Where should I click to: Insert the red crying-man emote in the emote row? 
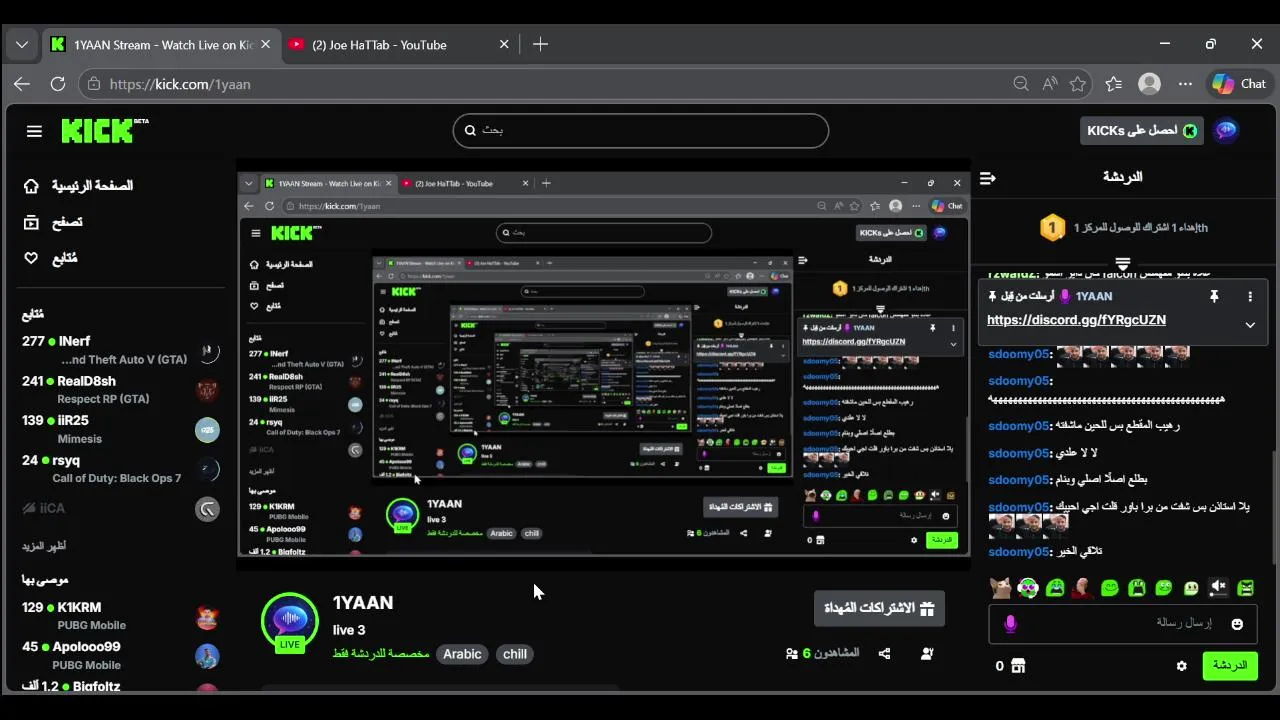[1082, 588]
